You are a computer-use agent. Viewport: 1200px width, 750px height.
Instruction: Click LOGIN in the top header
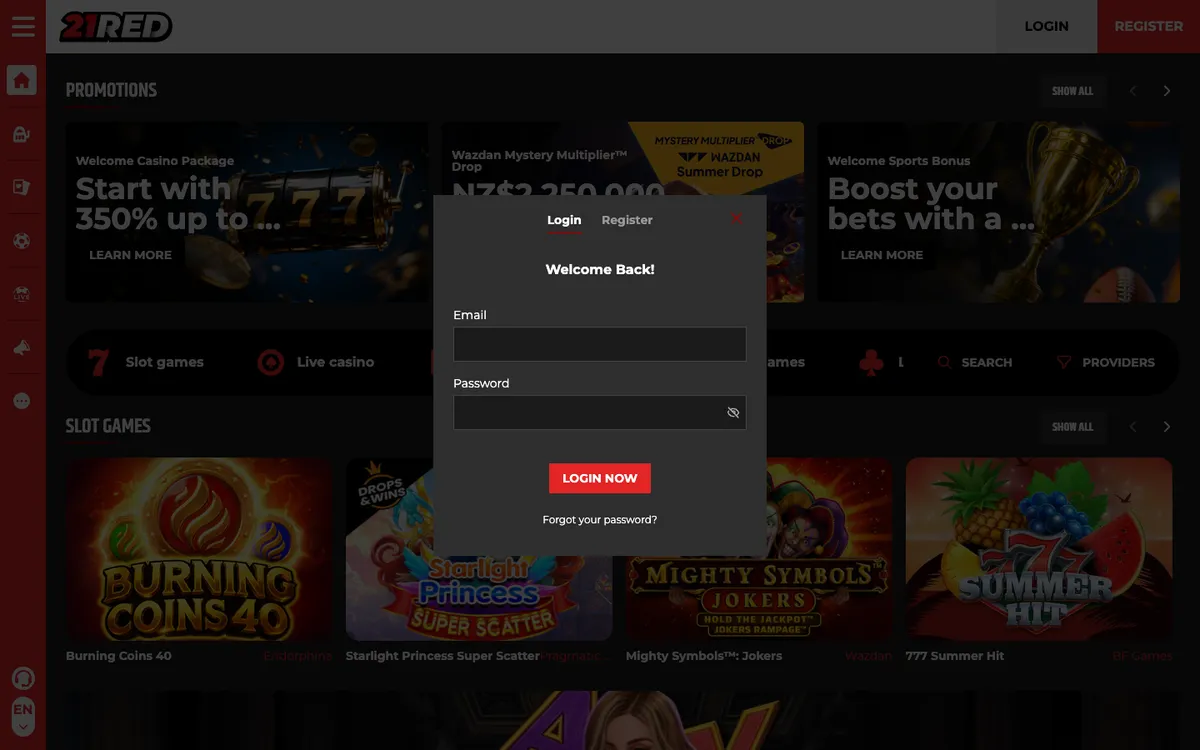(x=1047, y=26)
